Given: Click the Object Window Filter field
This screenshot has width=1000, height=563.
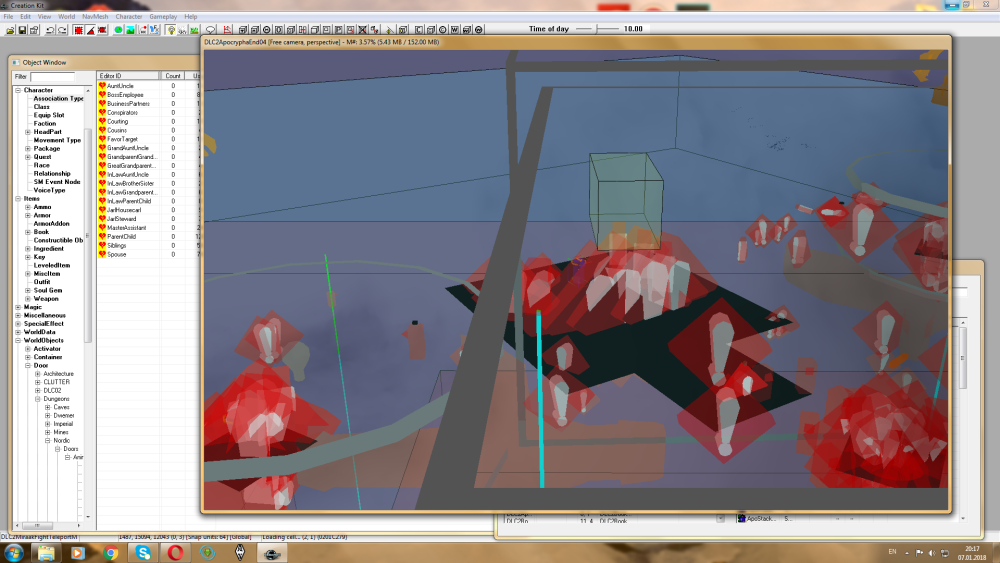Looking at the screenshot, I should (x=52, y=77).
